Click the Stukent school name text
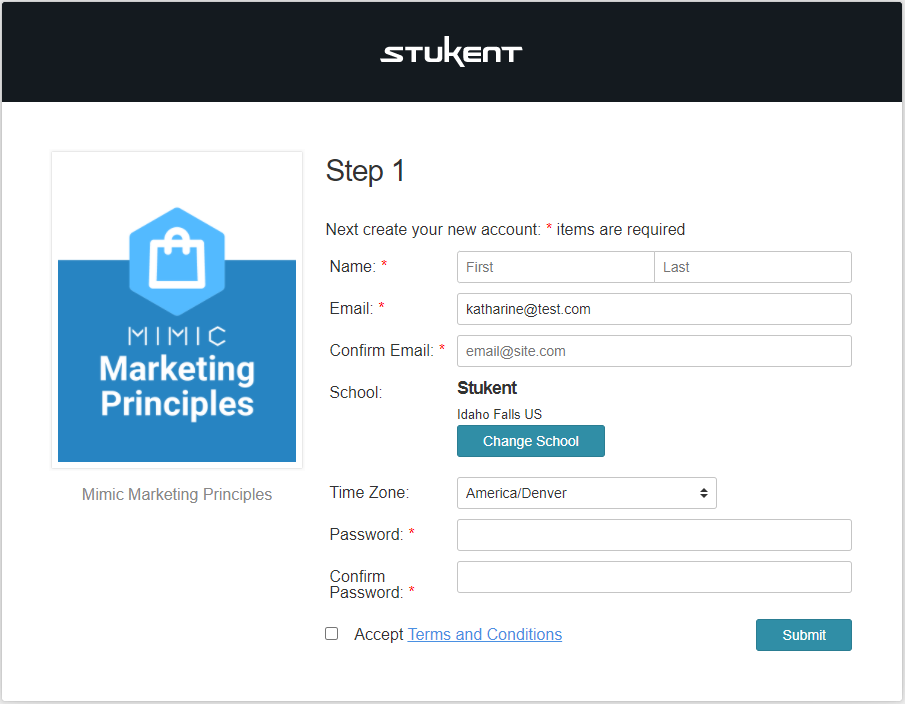Viewport: 905px width, 704px height. click(487, 388)
